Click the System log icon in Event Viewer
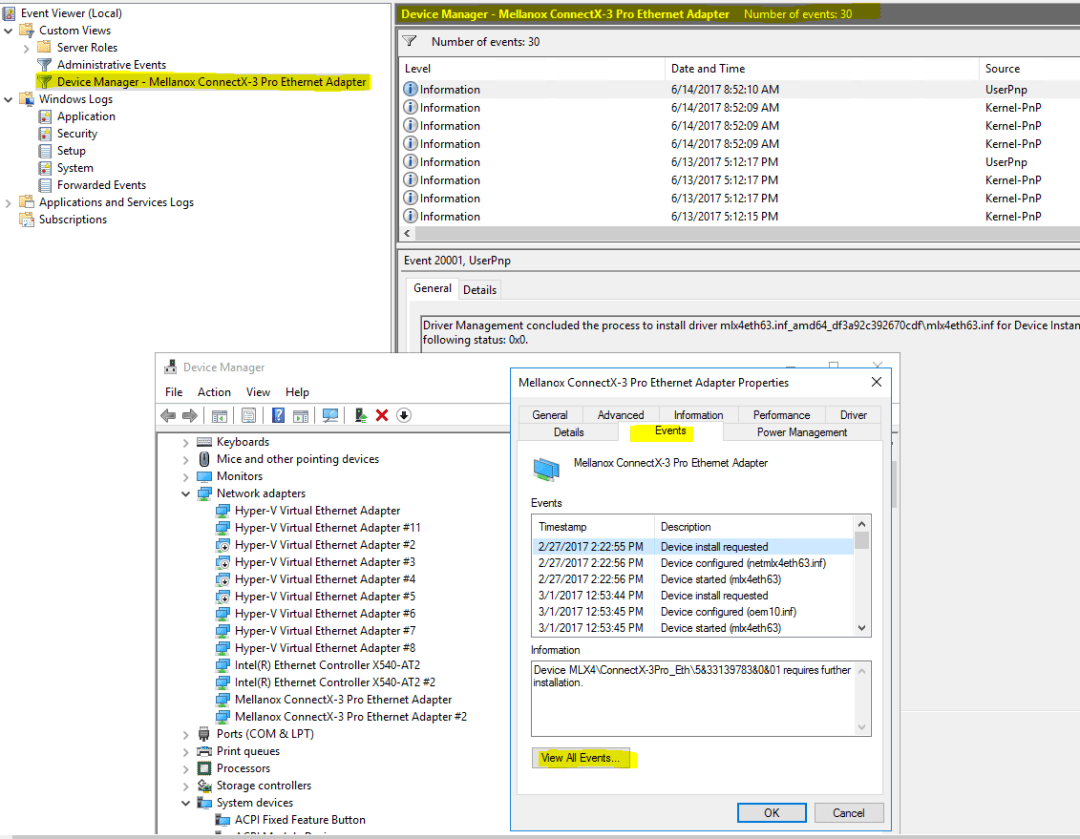The height and width of the screenshot is (839, 1080). pyautogui.click(x=45, y=168)
